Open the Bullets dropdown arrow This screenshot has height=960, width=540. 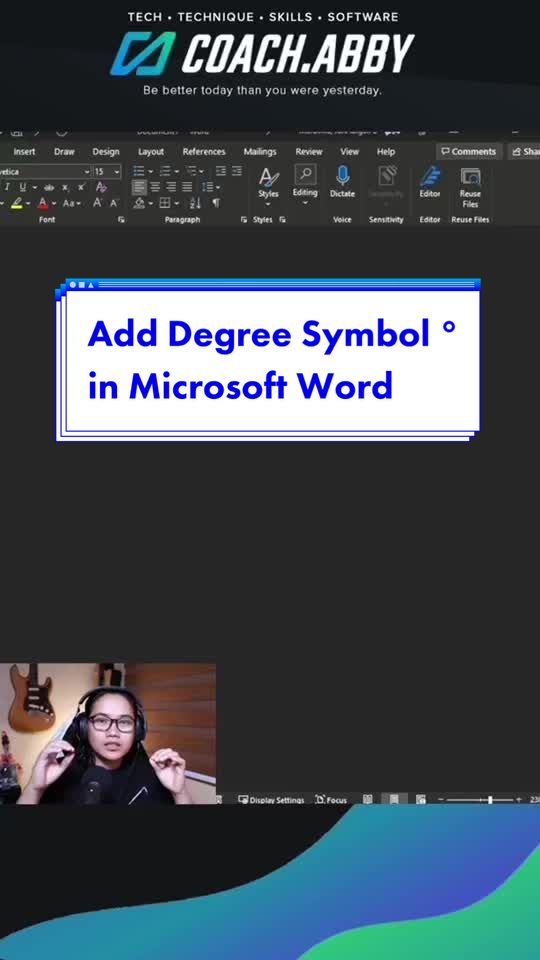click(x=151, y=172)
